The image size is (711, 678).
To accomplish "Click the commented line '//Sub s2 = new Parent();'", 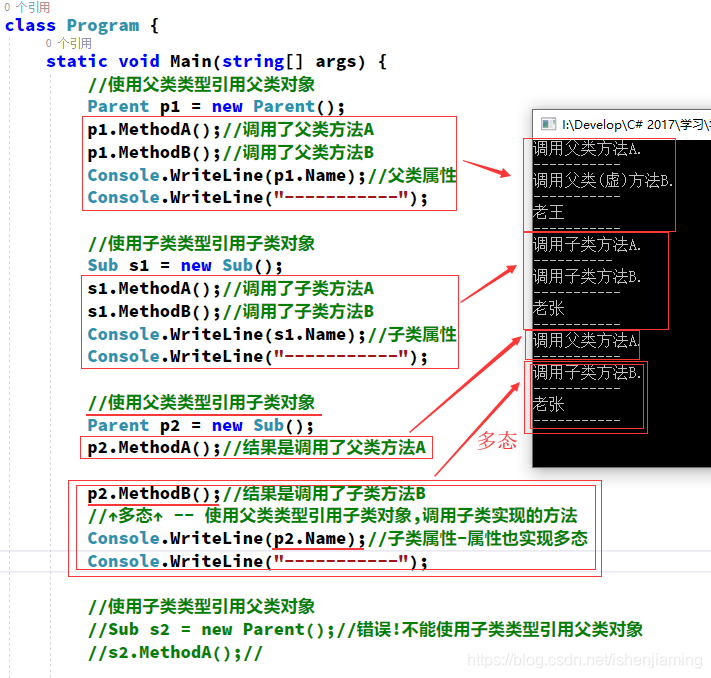I will coord(211,629).
